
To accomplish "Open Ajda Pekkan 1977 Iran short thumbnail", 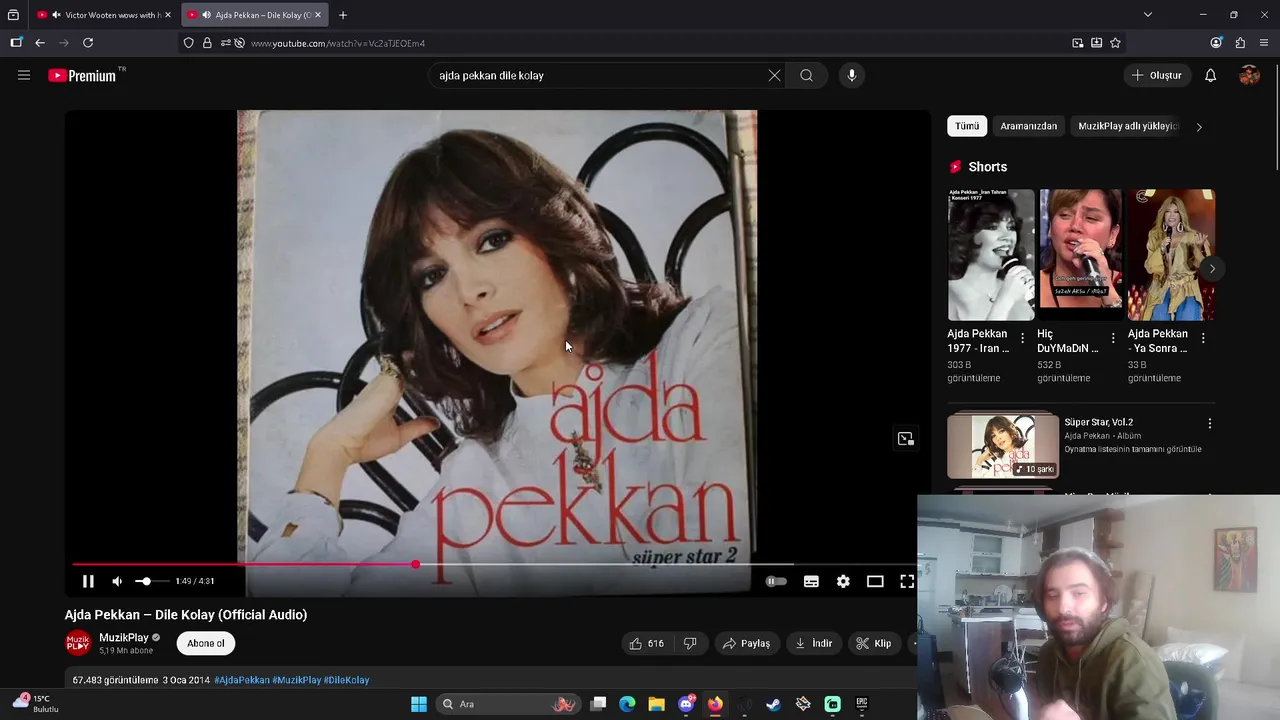I will pos(991,255).
